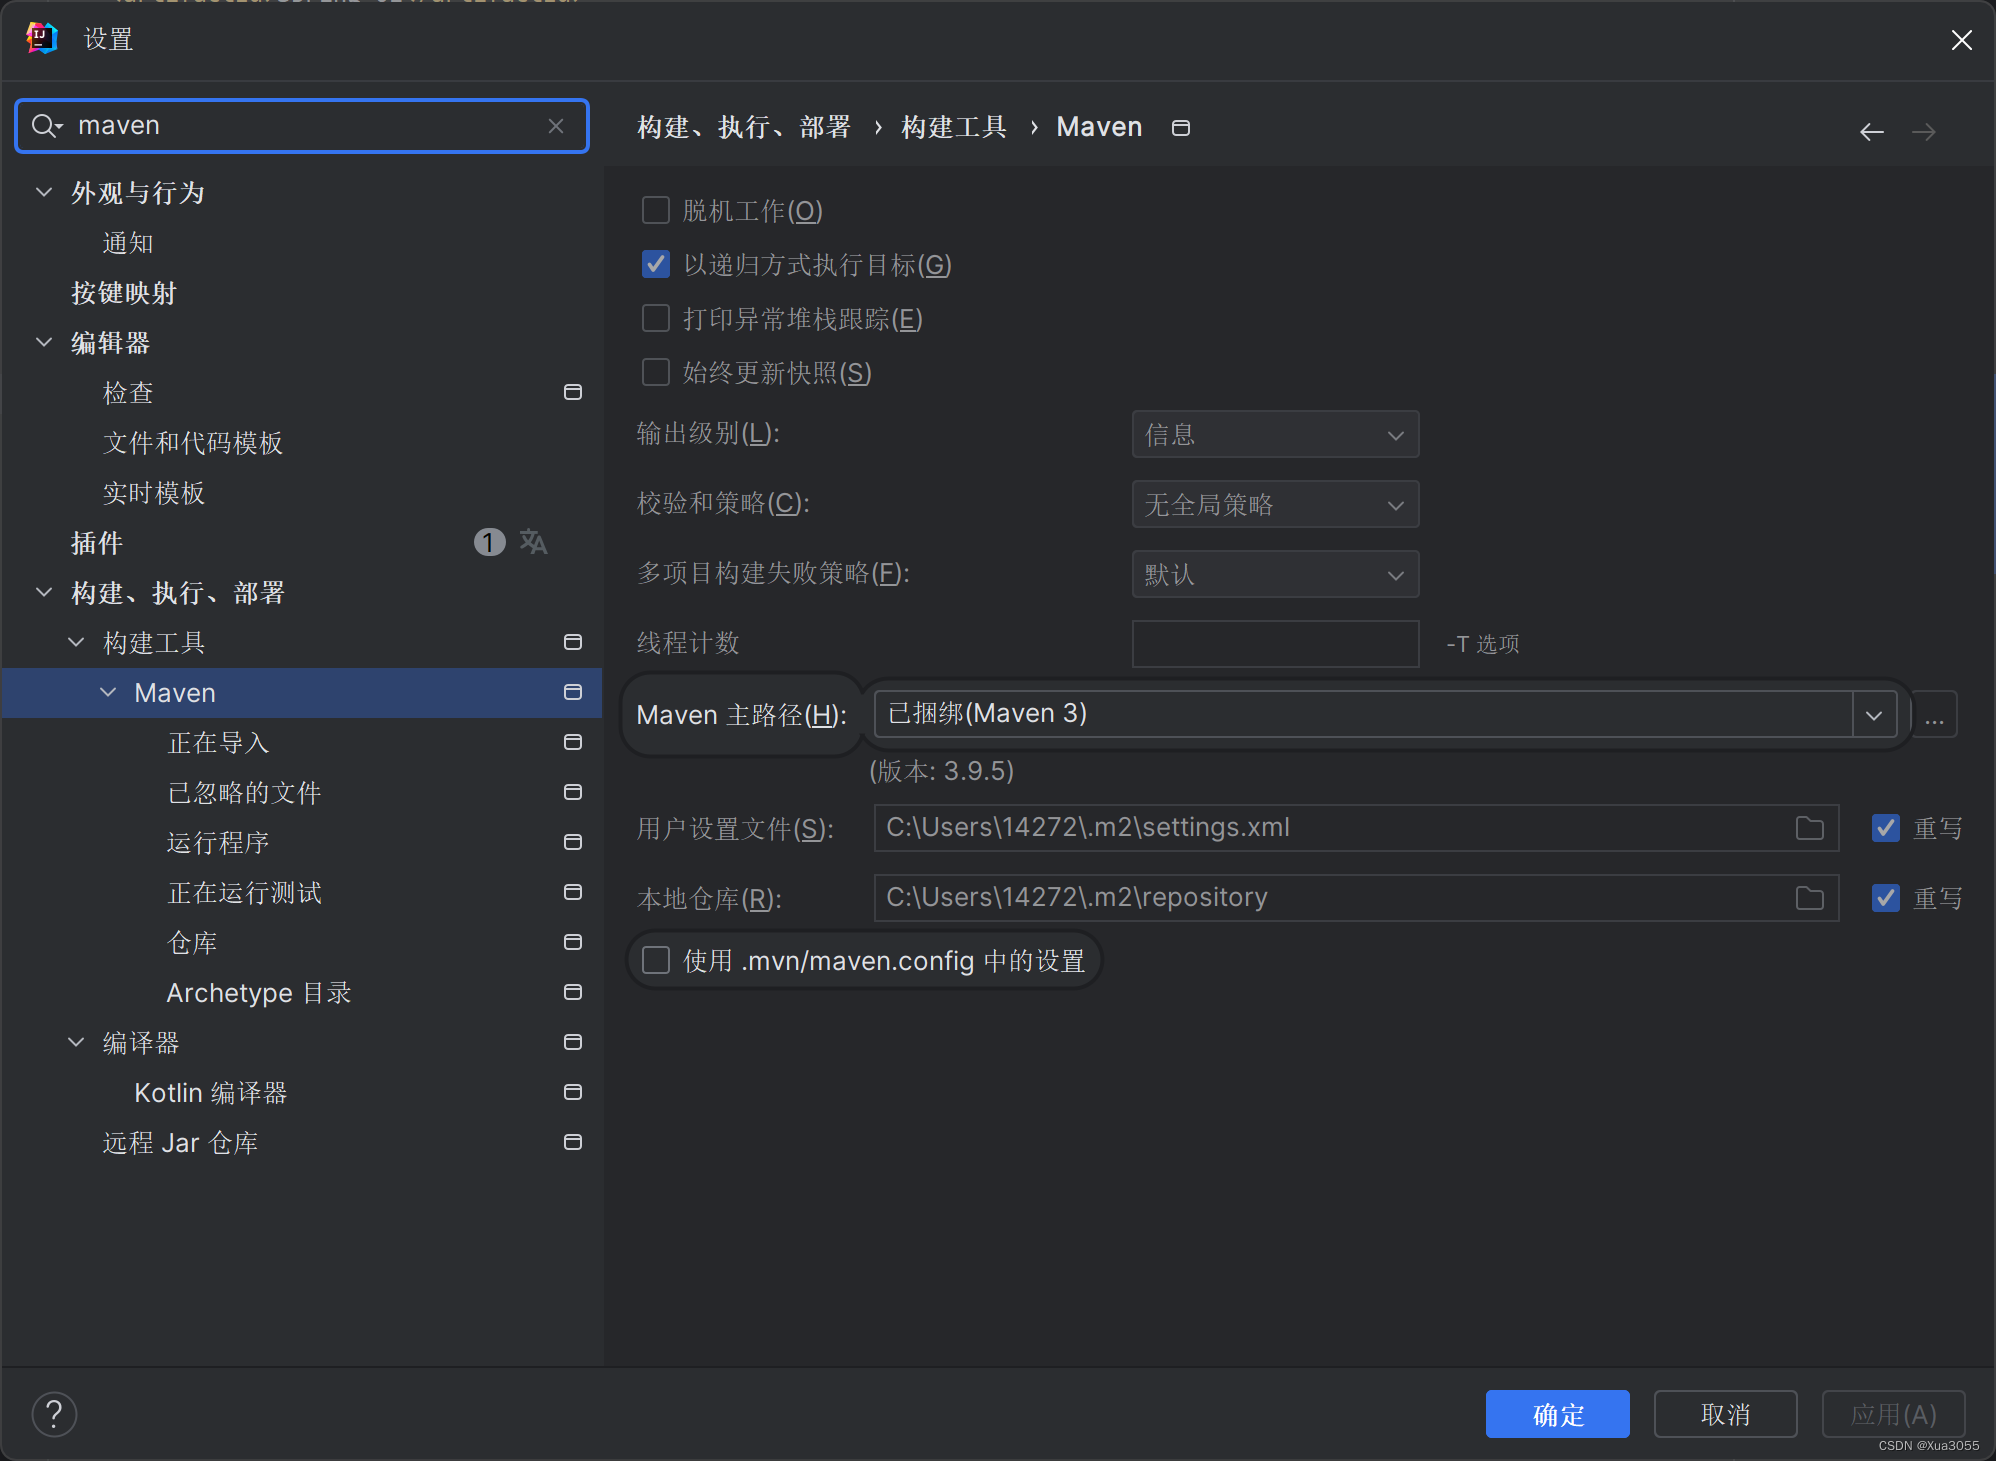The height and width of the screenshot is (1461, 1996).
Task: Enable the 脱机工作 checkbox
Action: [x=656, y=211]
